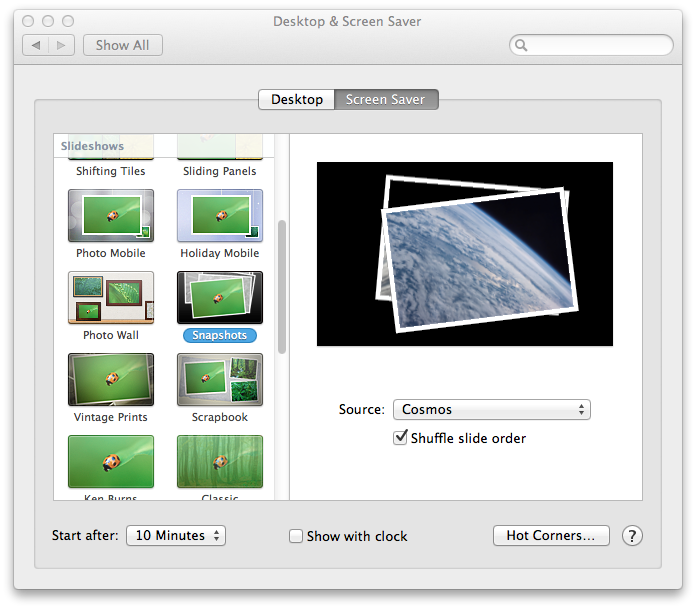Close the Desktop & Screen Saver window

[28, 21]
